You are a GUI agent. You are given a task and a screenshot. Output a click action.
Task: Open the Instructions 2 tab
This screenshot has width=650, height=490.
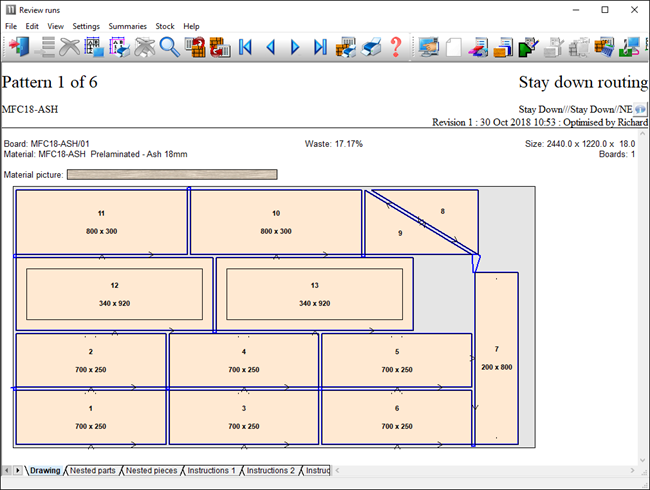[270, 470]
